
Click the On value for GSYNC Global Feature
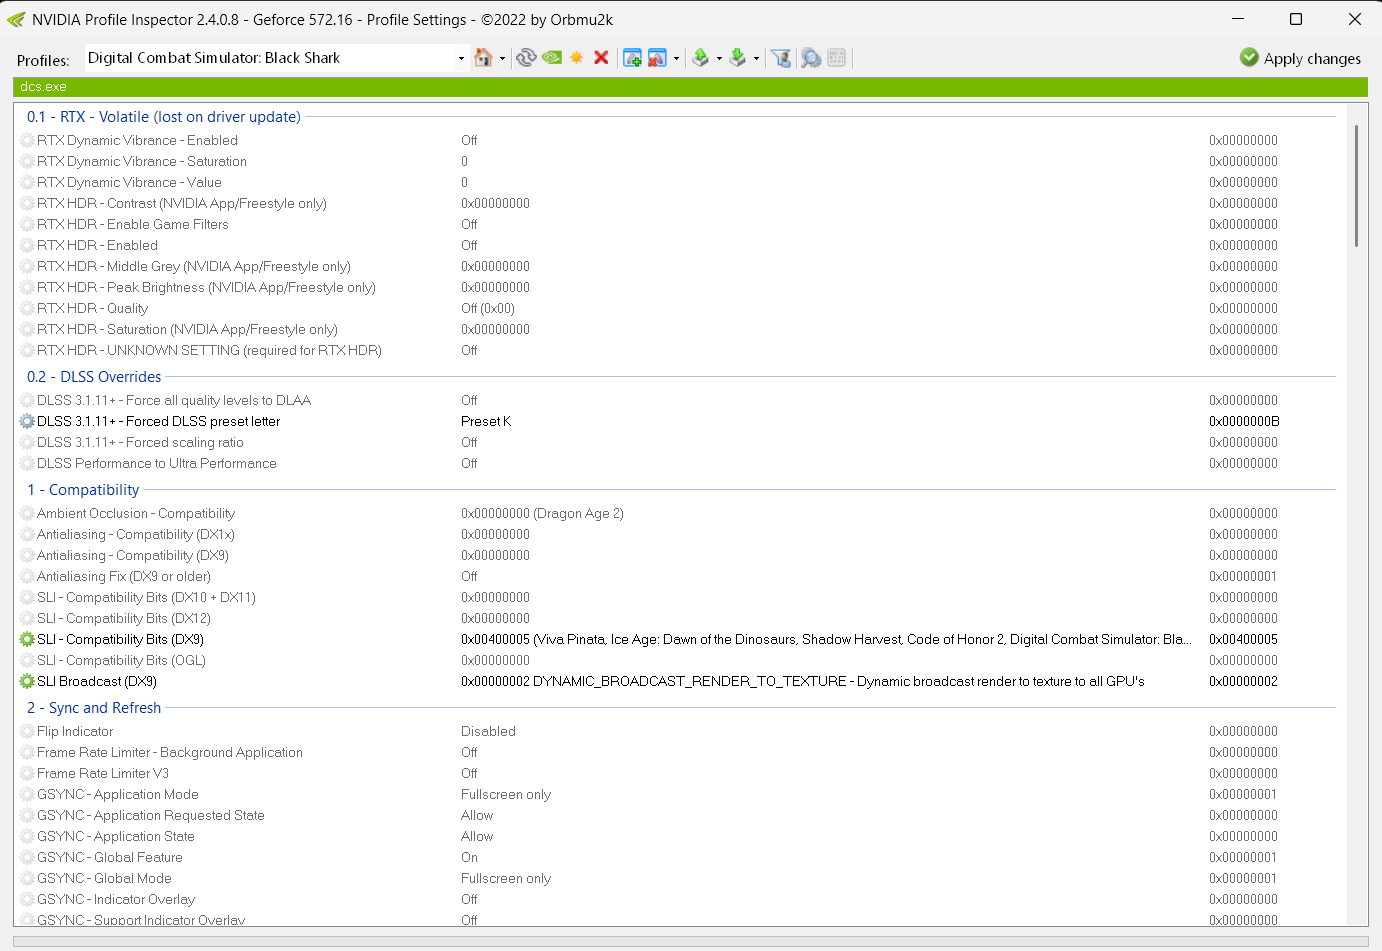click(469, 858)
